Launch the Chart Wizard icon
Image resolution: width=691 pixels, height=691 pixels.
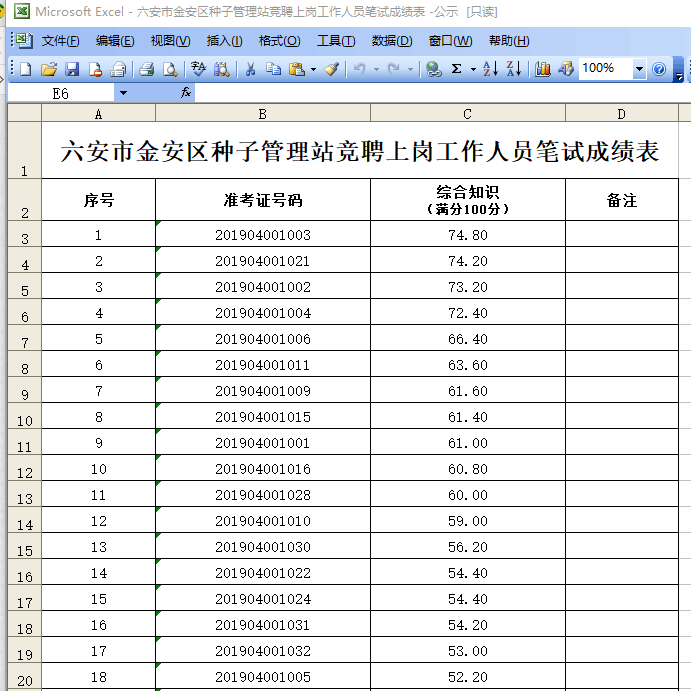point(542,69)
